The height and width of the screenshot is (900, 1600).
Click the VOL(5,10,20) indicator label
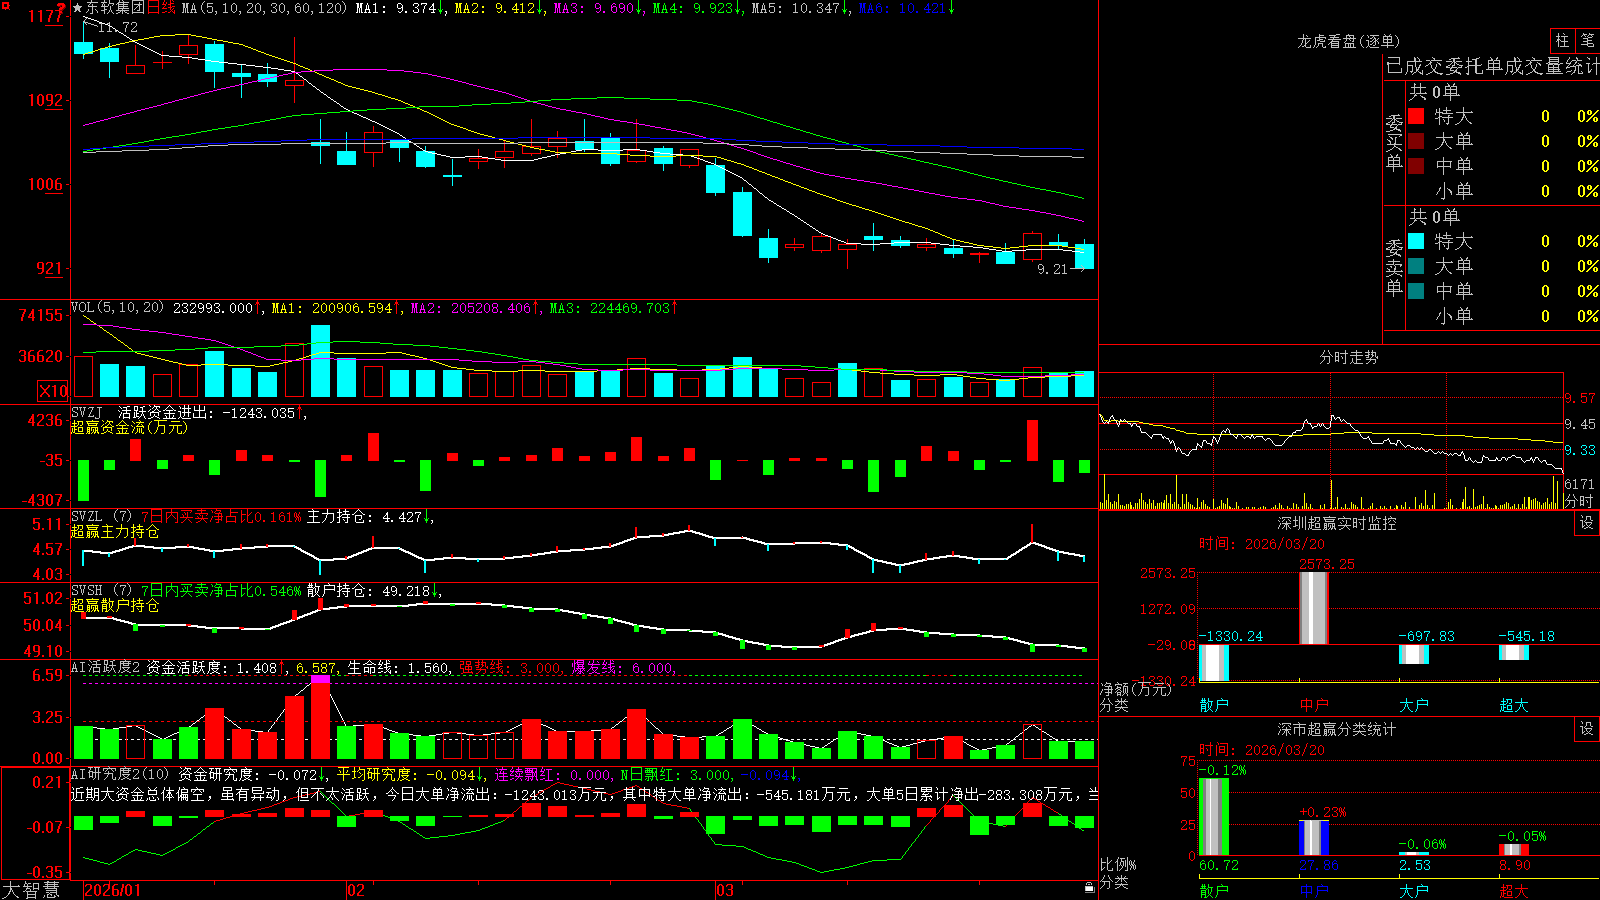tap(117, 308)
